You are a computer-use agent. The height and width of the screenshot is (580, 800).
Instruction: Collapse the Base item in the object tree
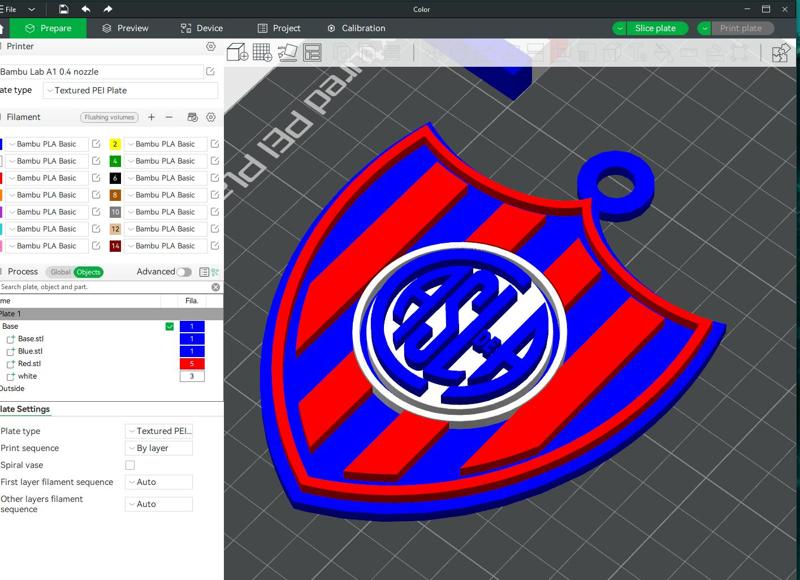point(13,325)
